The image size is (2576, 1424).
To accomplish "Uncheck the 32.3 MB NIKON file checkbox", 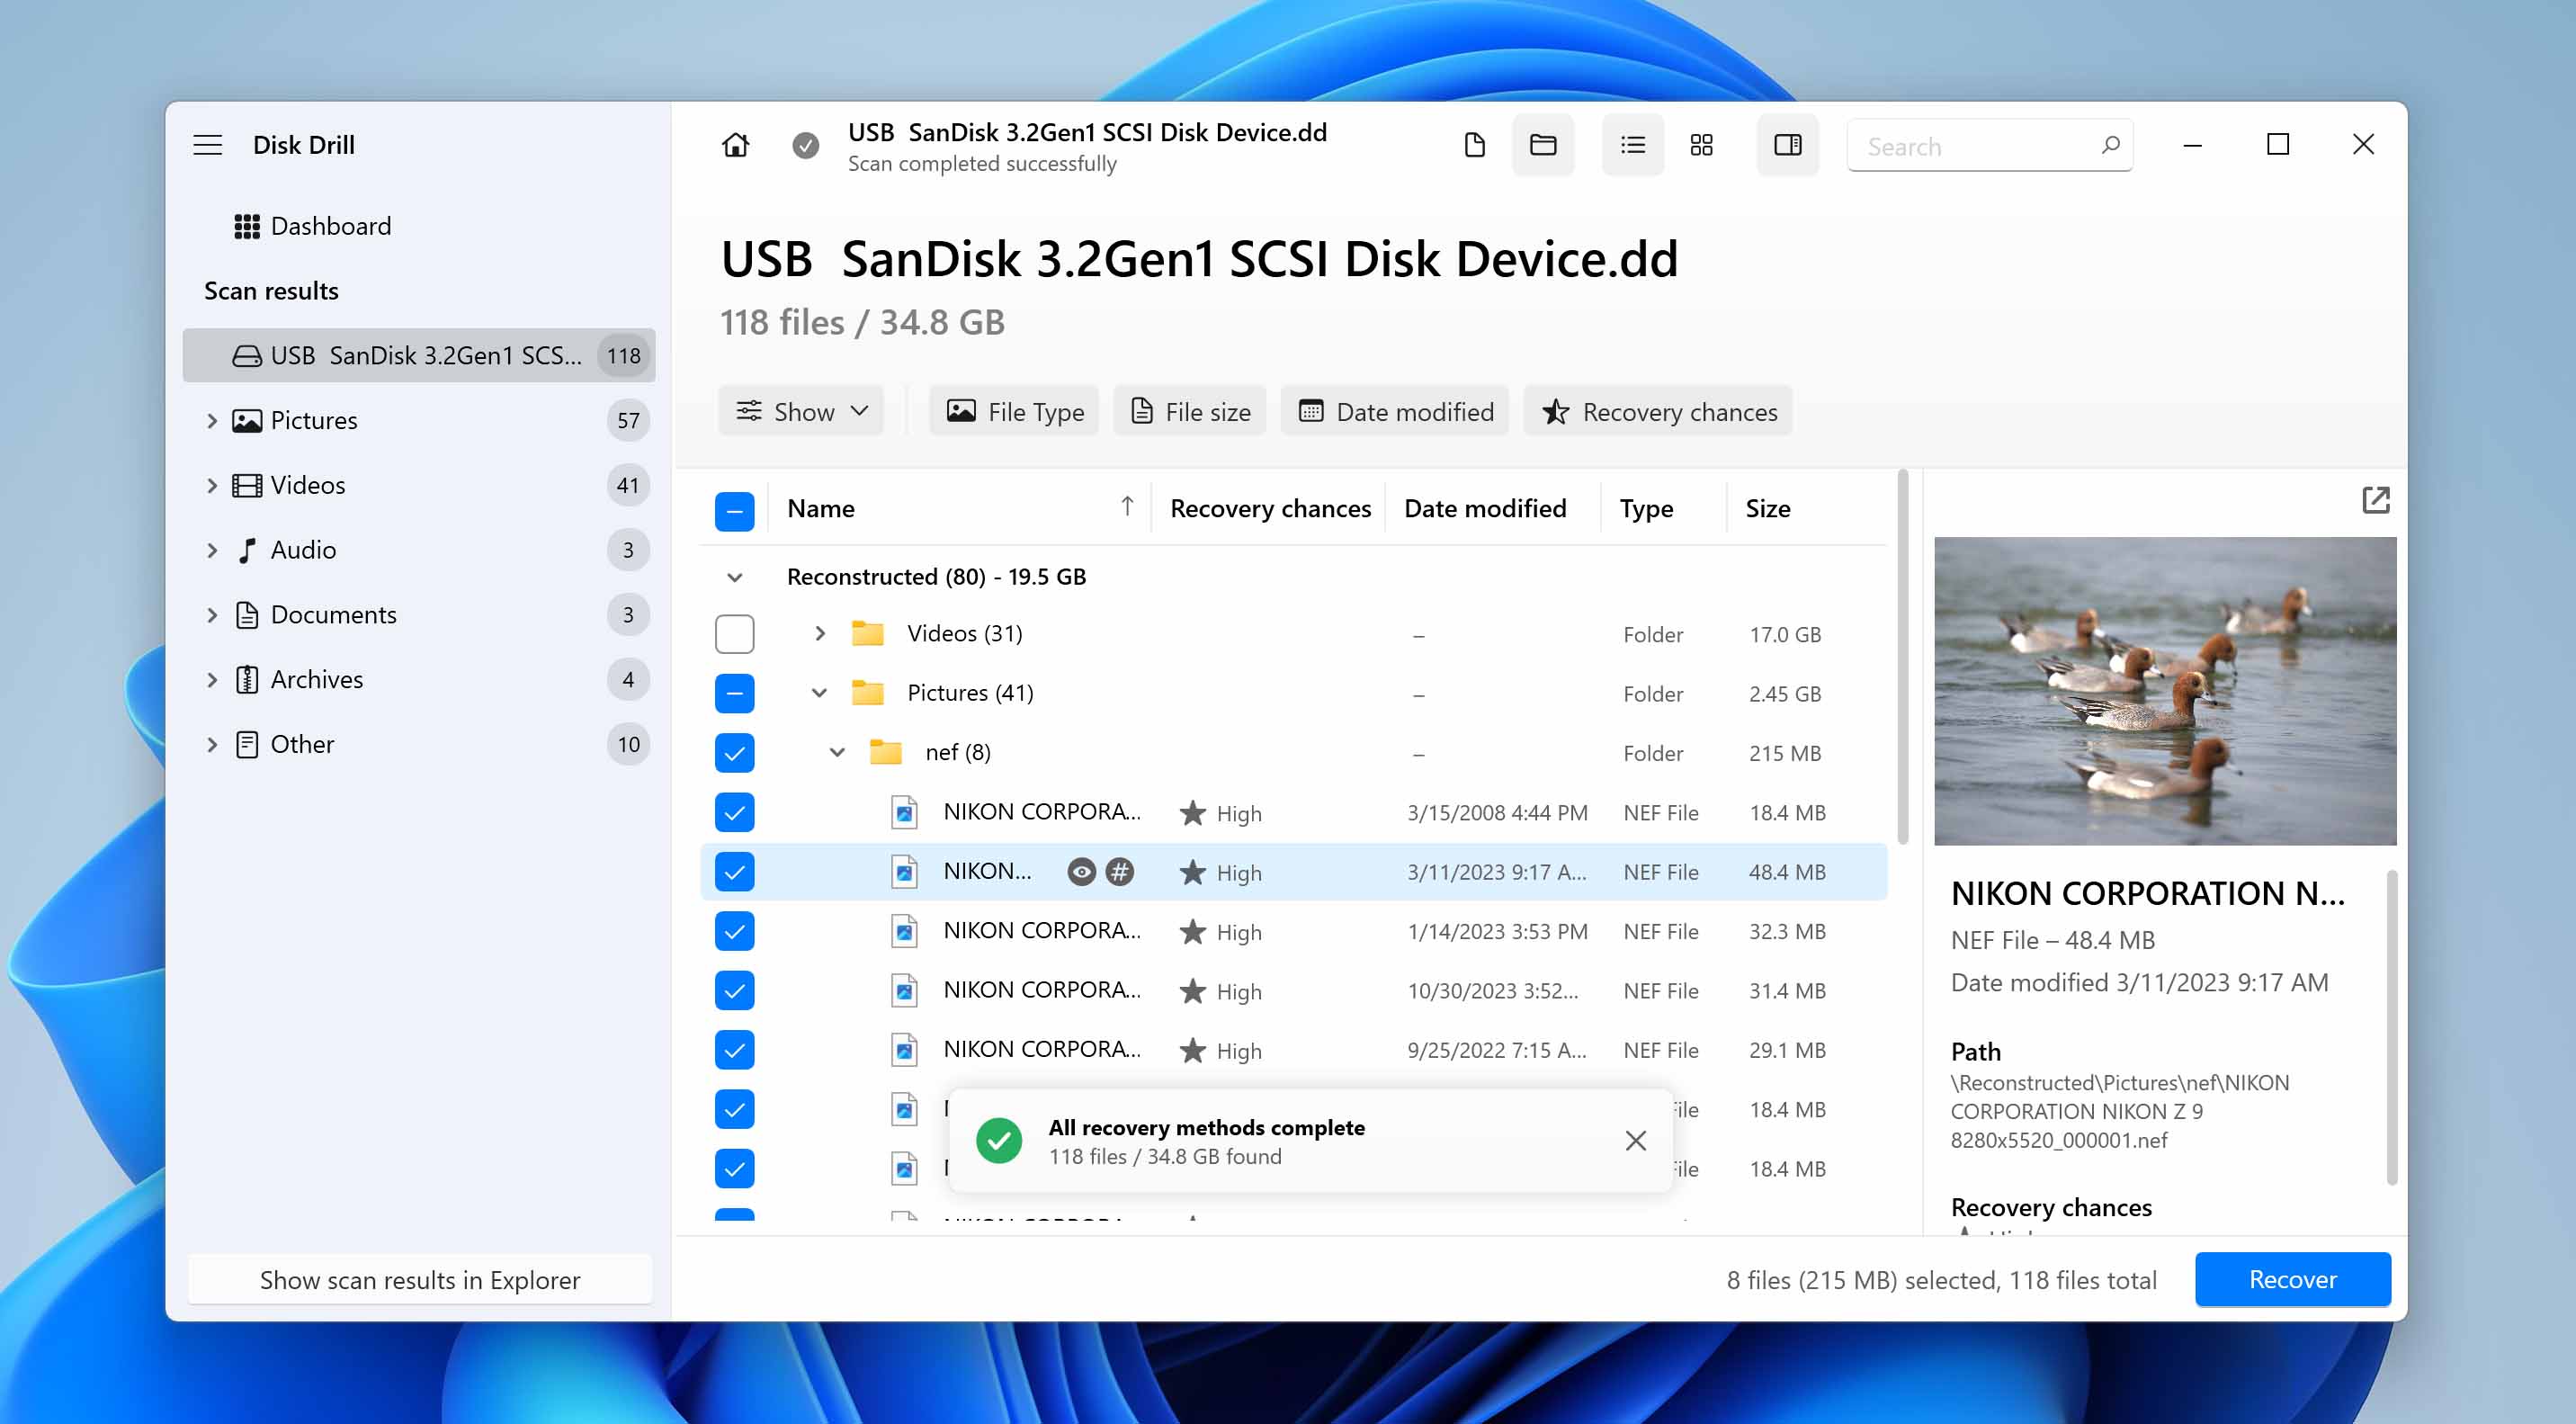I will coord(735,931).
